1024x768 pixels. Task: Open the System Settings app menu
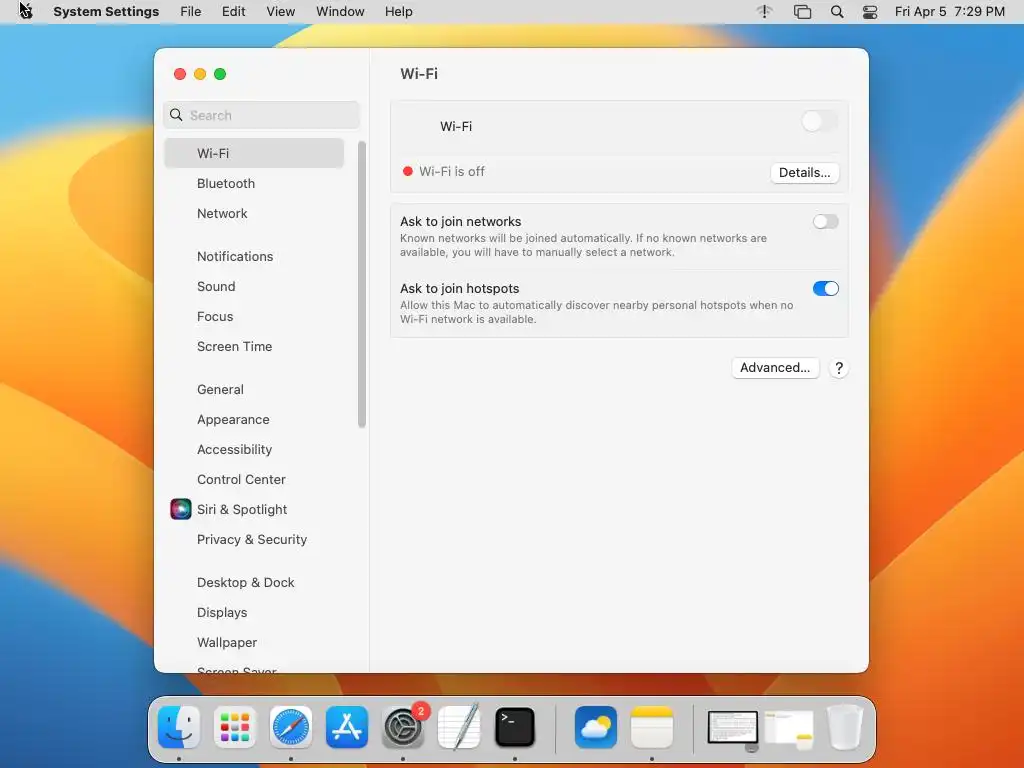coord(106,12)
